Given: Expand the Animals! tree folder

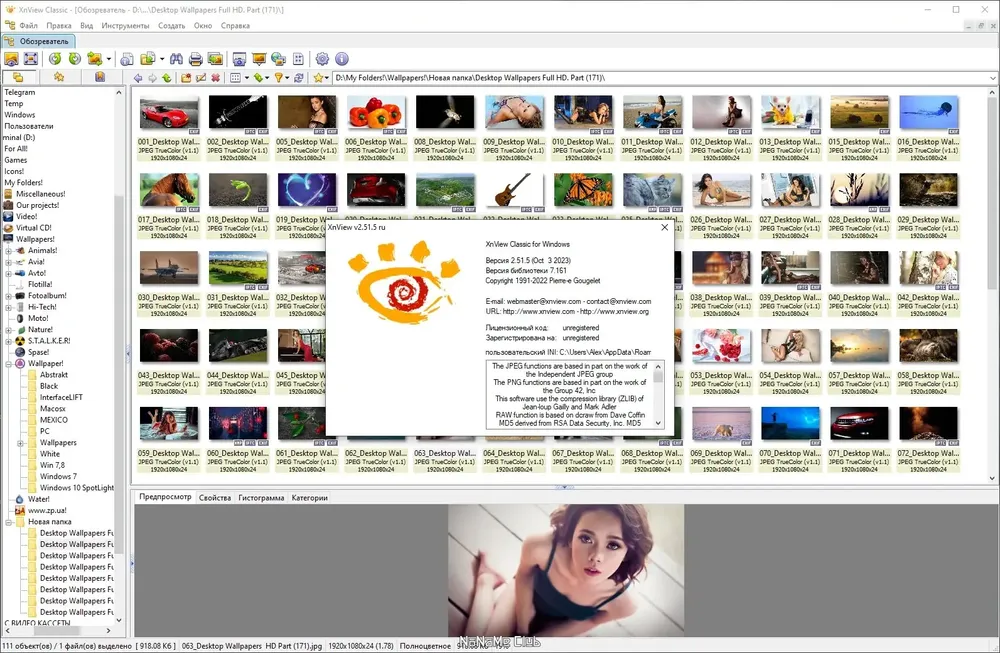Looking at the screenshot, I should (x=8, y=251).
